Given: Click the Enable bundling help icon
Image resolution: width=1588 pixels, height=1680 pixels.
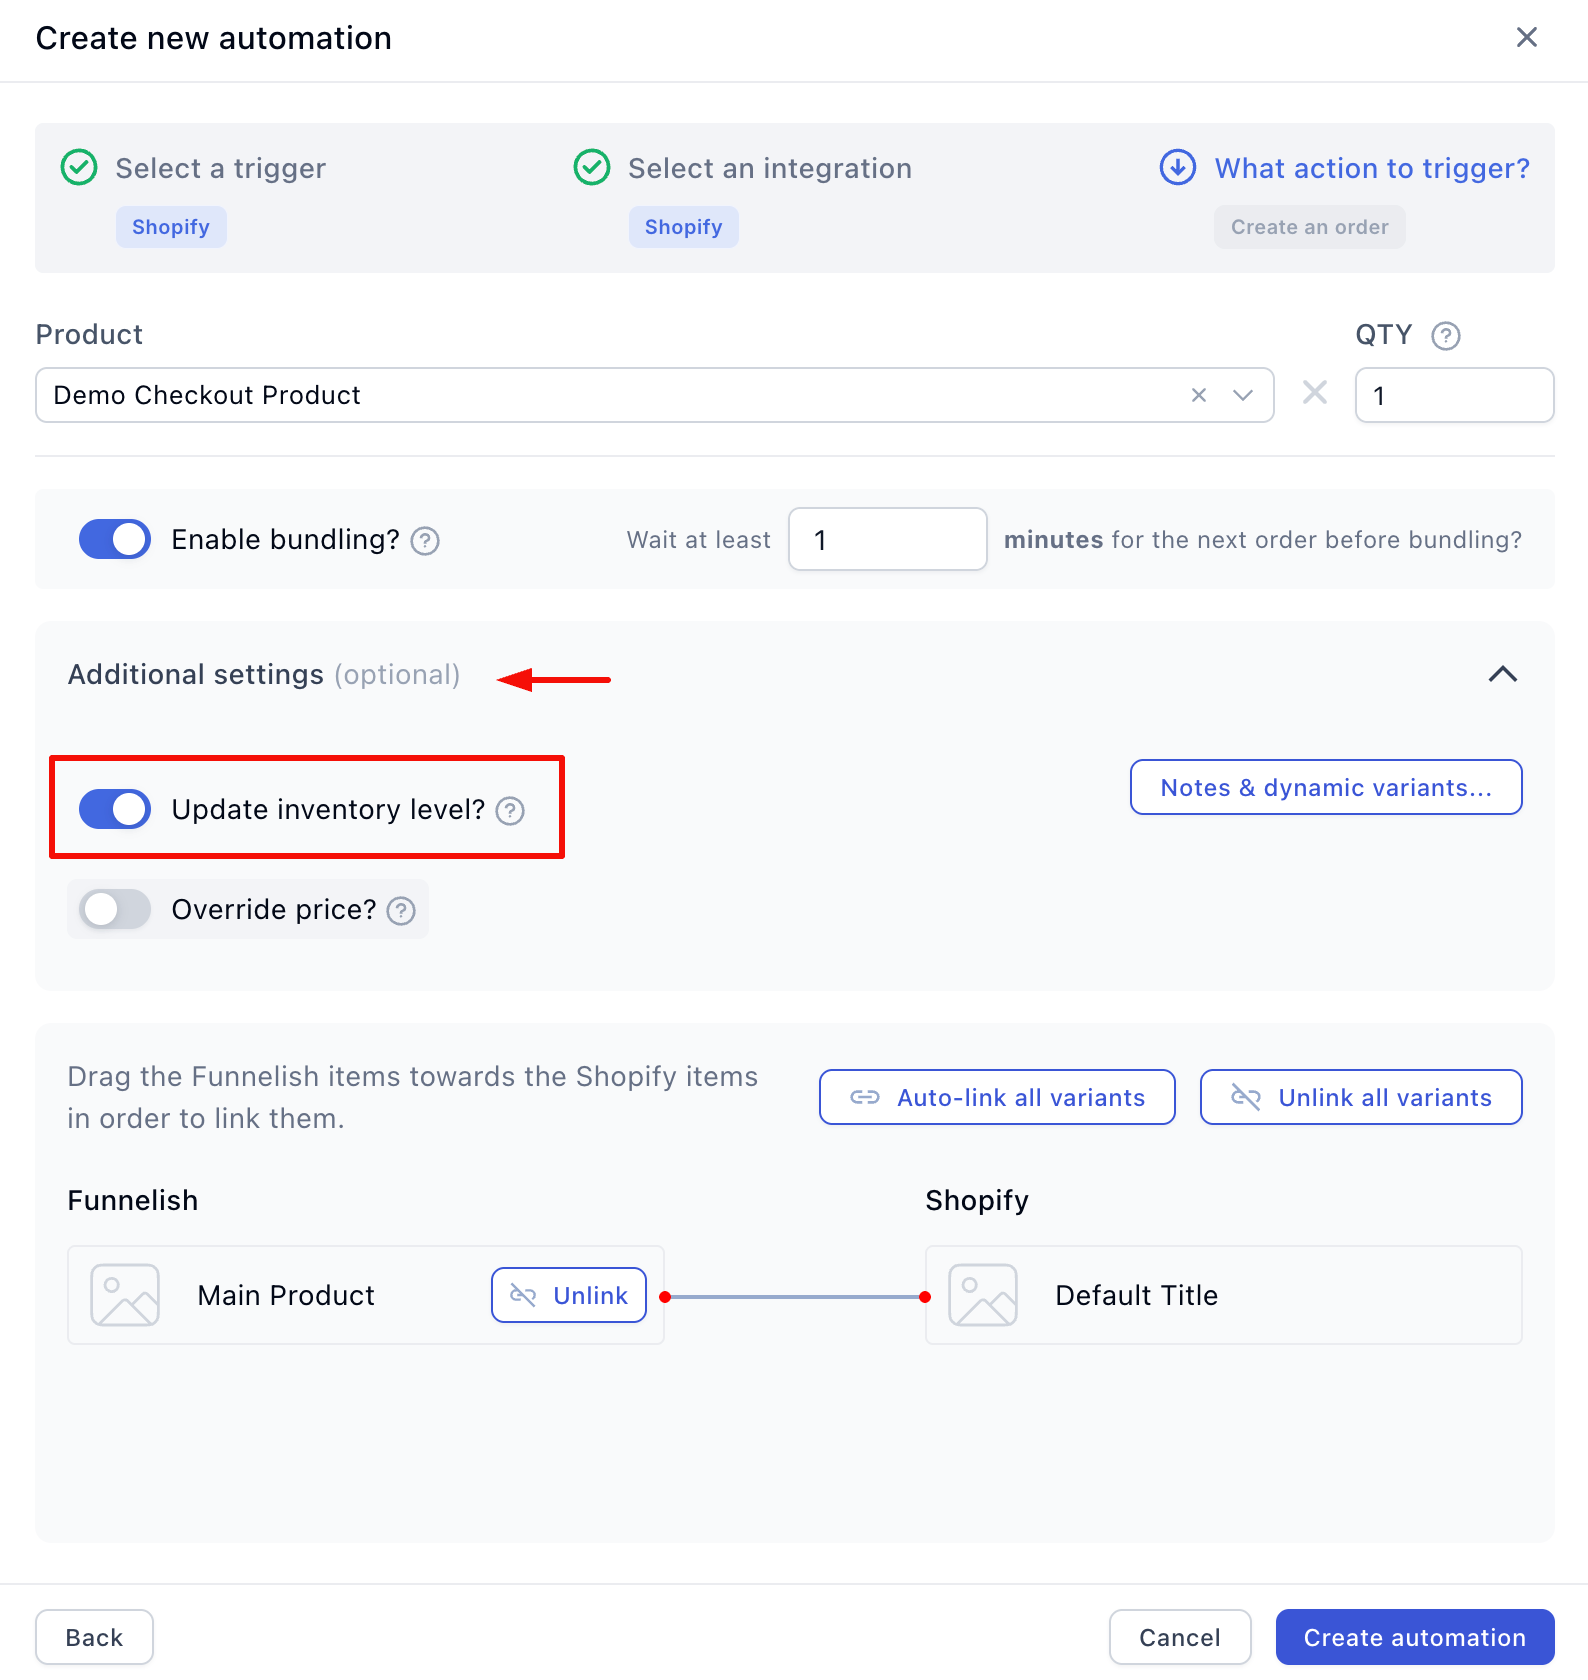Looking at the screenshot, I should (425, 541).
